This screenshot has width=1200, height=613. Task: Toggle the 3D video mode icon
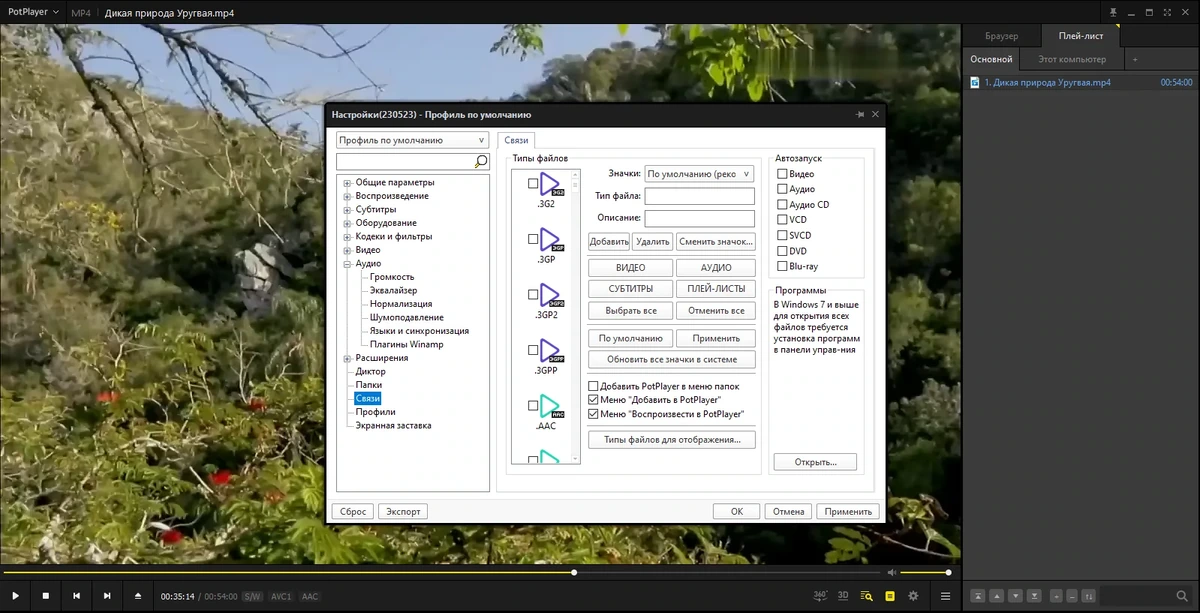[x=843, y=596]
